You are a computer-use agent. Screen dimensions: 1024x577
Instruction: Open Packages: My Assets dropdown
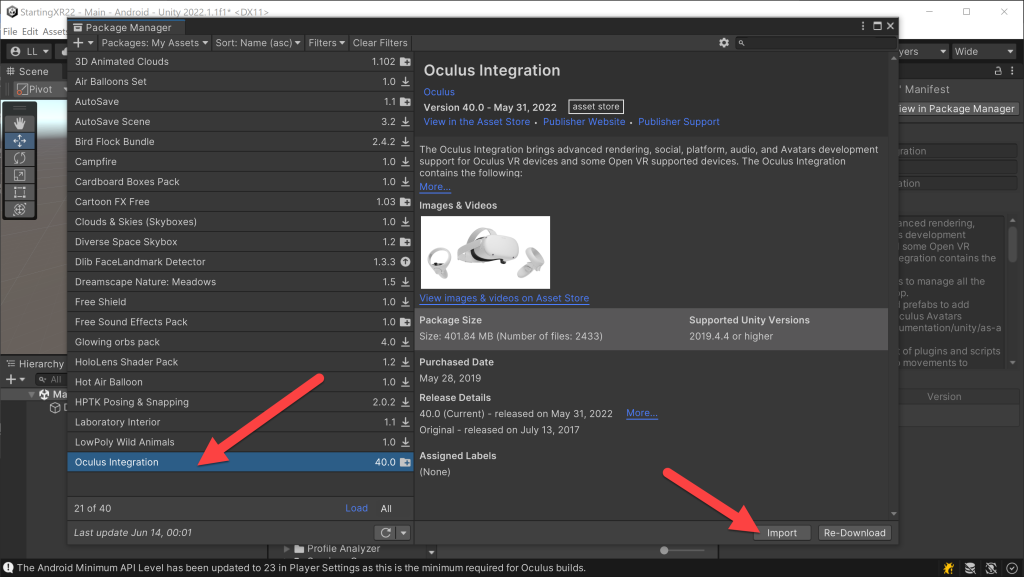pos(155,42)
